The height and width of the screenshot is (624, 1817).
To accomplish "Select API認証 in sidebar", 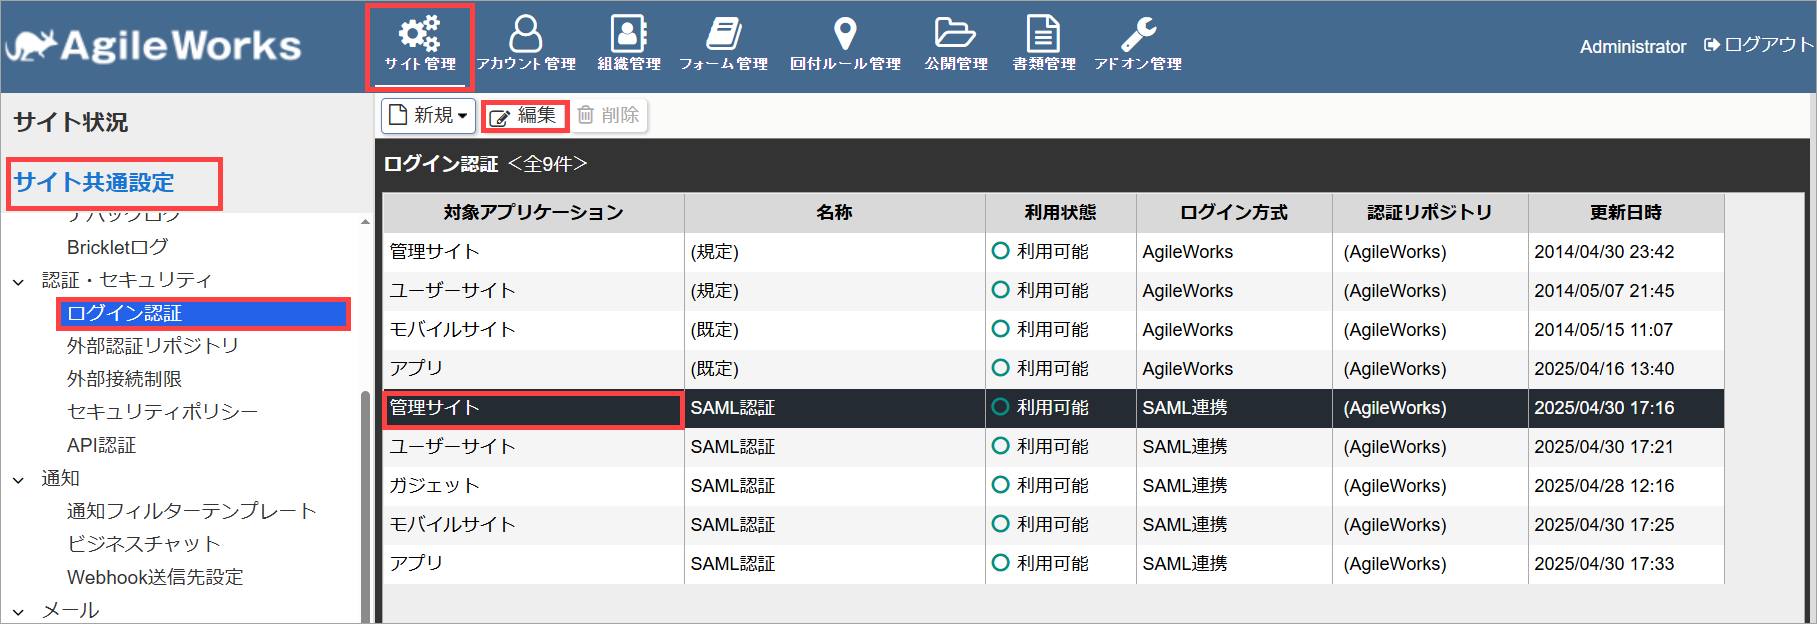I will (x=101, y=445).
